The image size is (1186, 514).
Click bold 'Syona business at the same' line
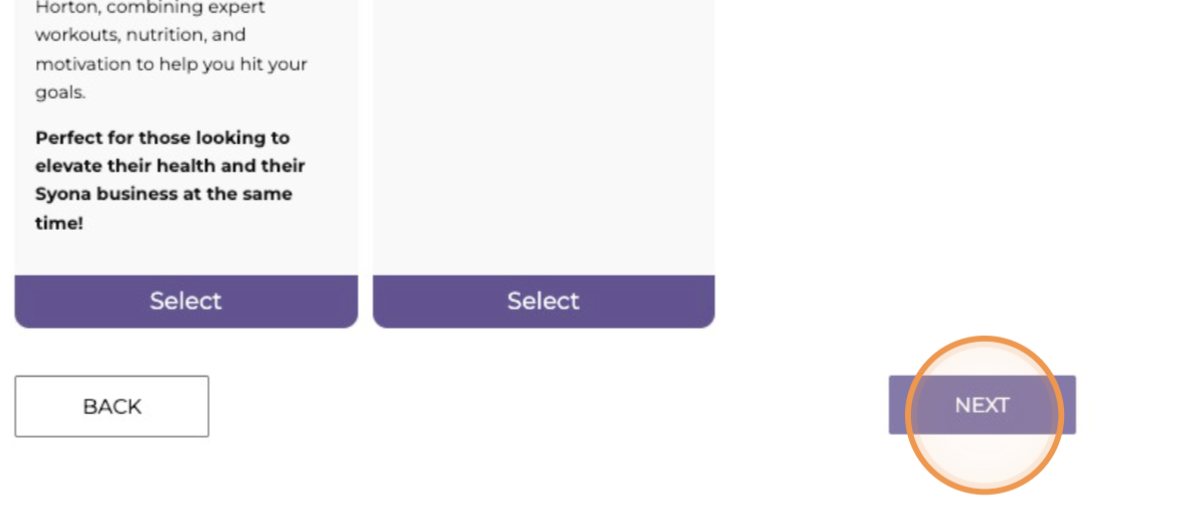pos(163,193)
